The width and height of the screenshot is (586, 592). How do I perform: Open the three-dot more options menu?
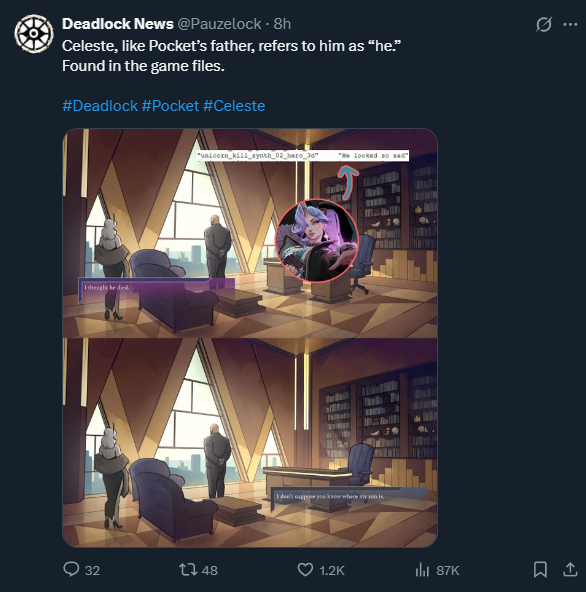(x=570, y=24)
